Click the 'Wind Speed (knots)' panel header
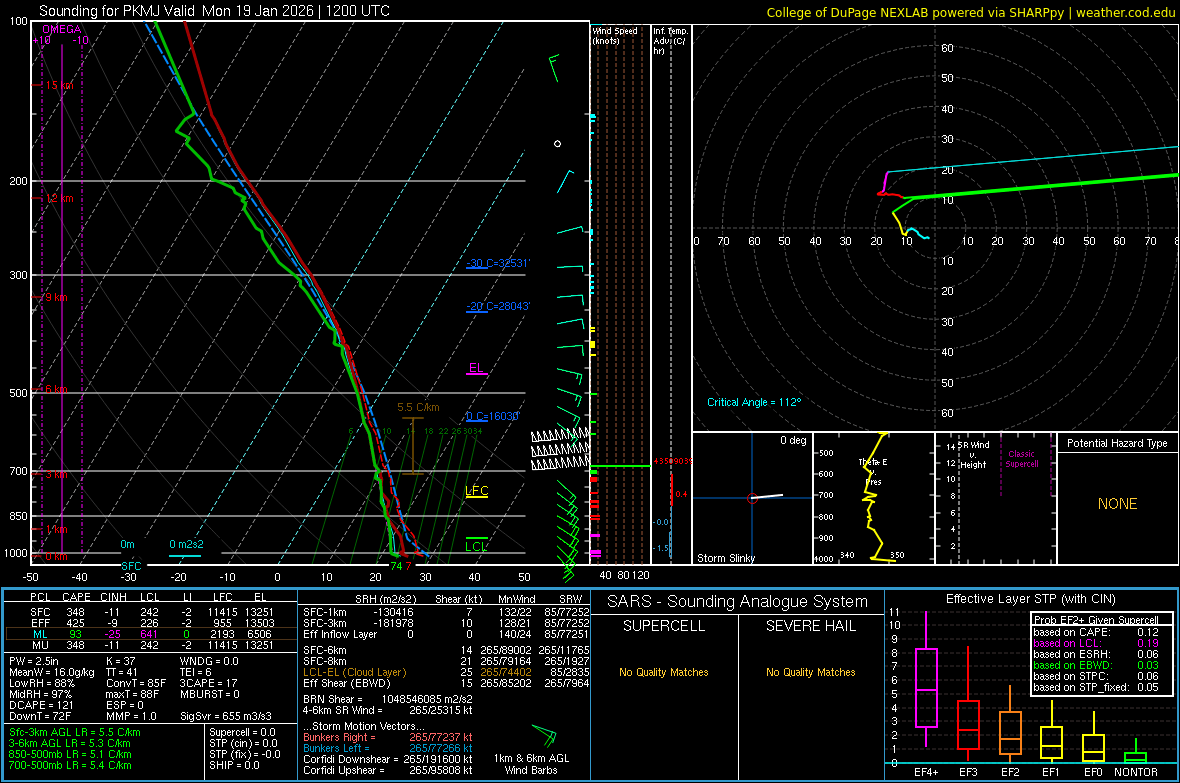1180x783 pixels. tap(615, 35)
